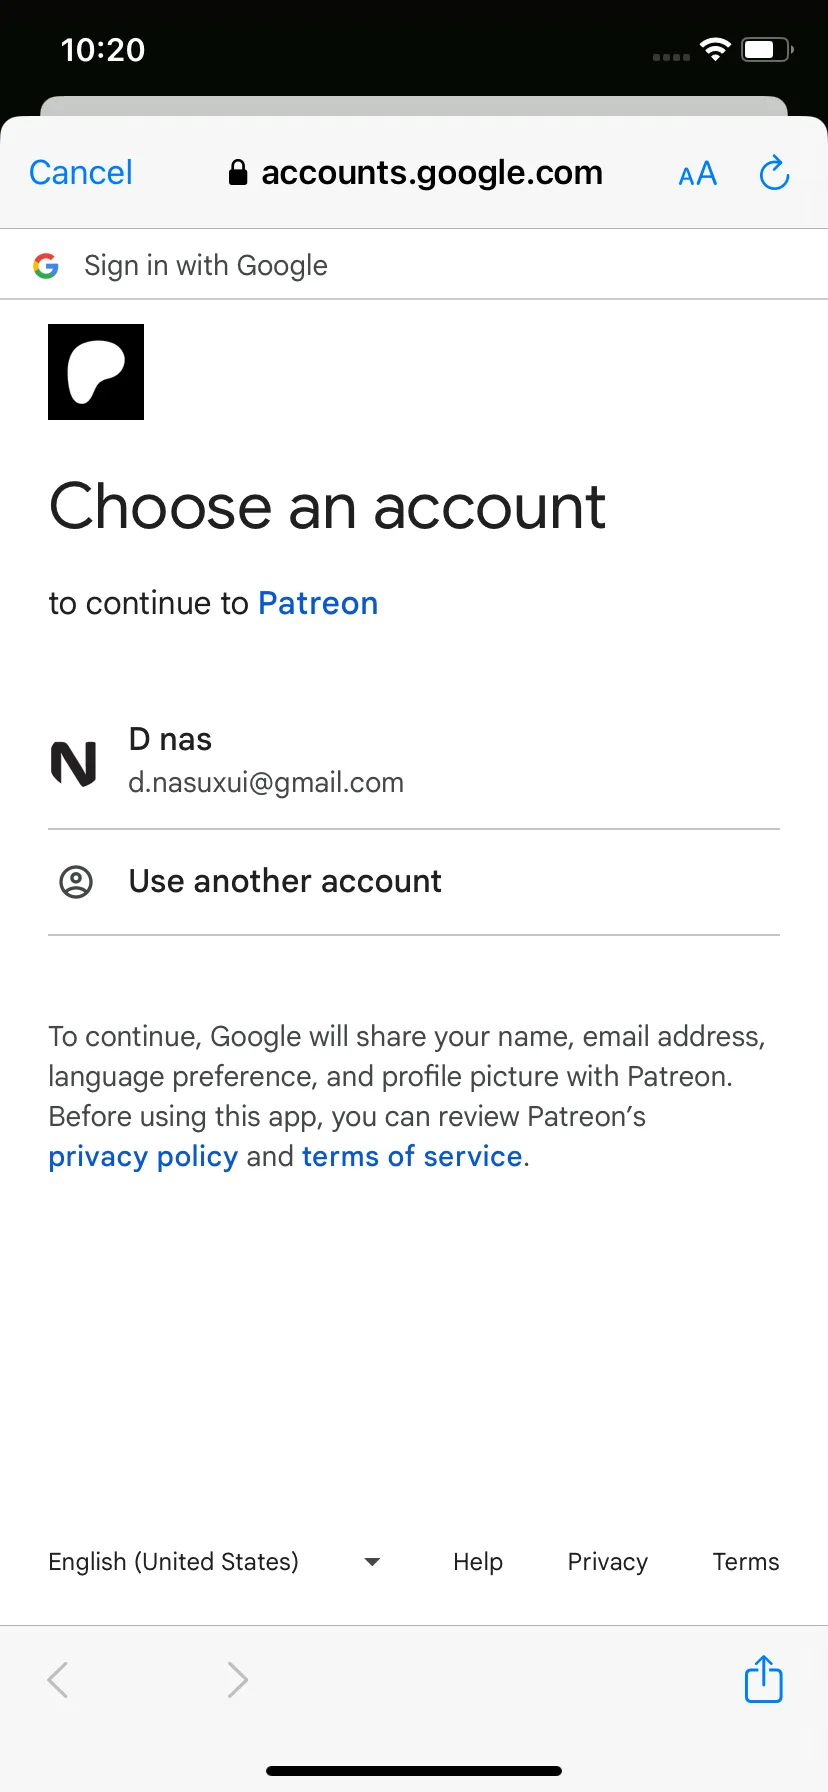Cancel the Google sign-in sheet

coord(81,173)
